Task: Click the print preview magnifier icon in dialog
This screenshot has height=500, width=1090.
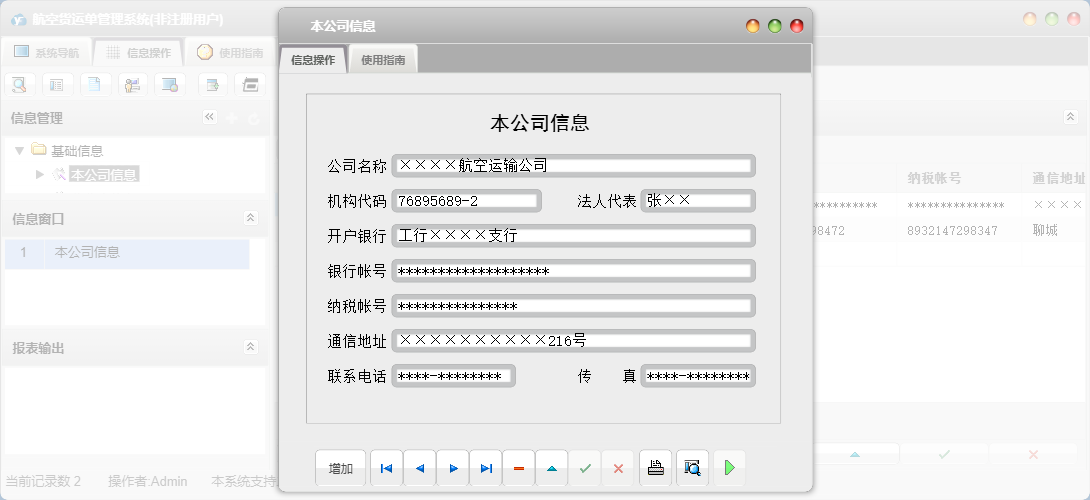Action: (692, 468)
